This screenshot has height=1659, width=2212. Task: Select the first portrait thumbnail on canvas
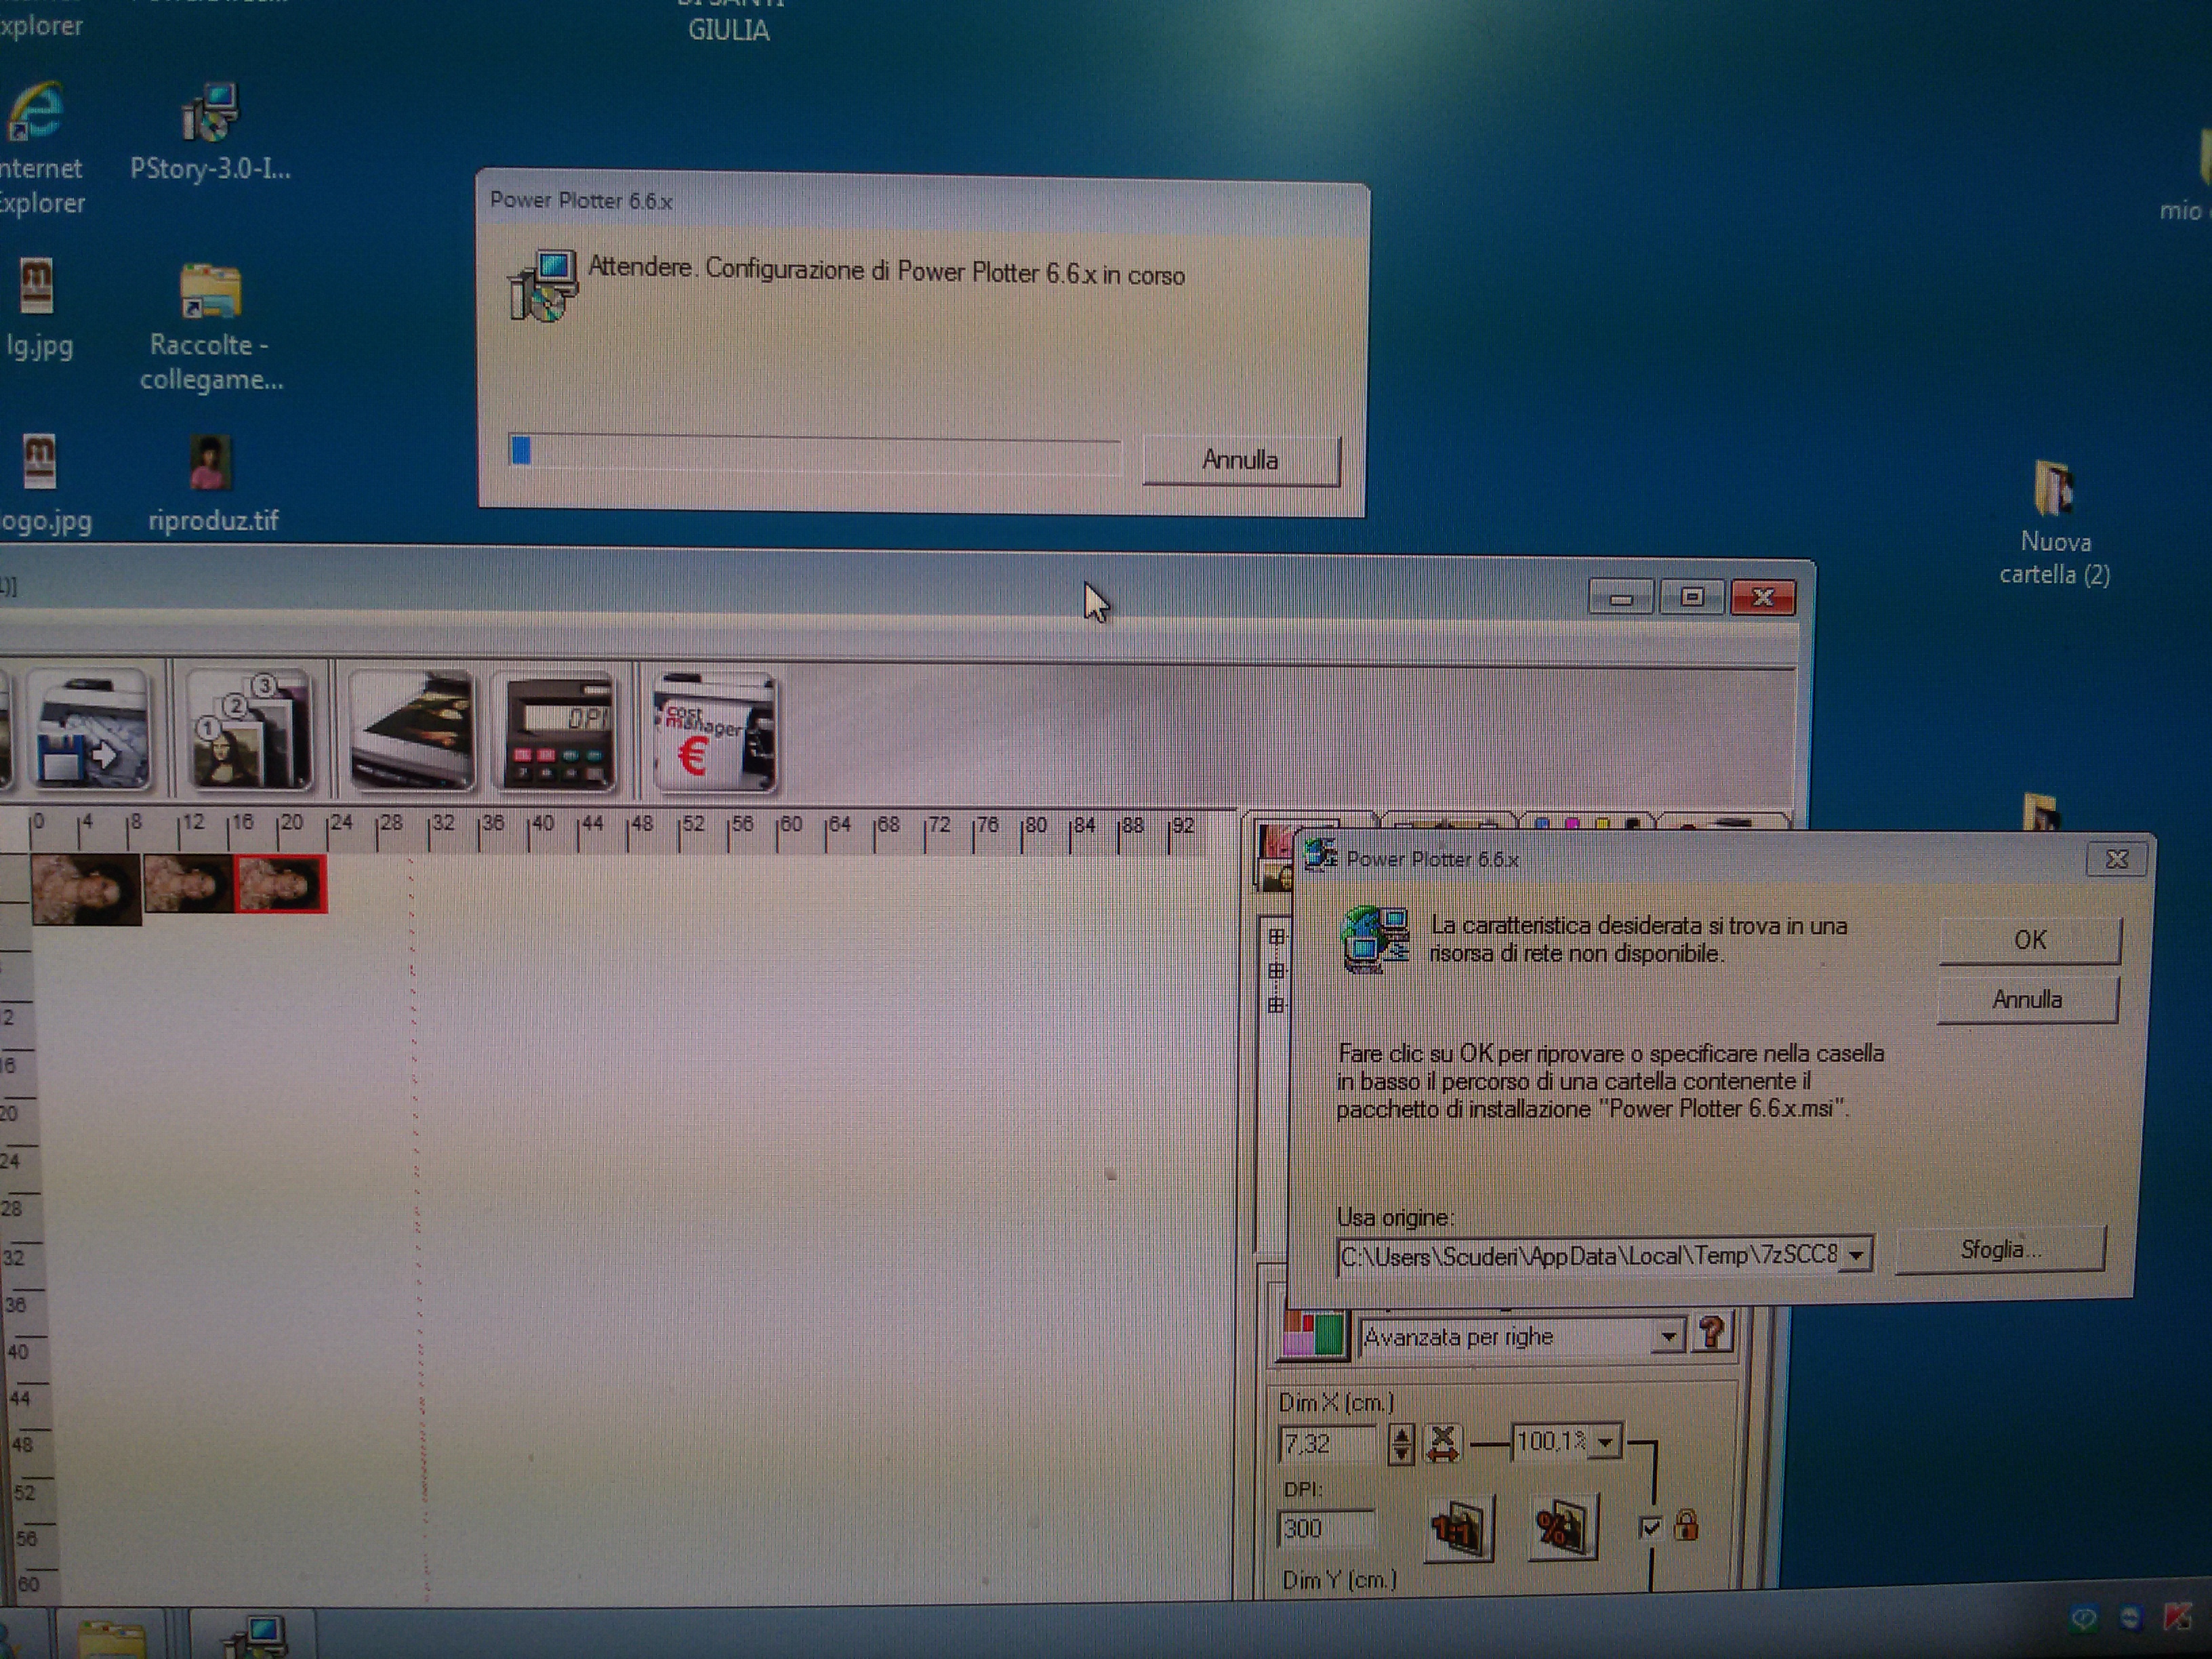point(86,890)
